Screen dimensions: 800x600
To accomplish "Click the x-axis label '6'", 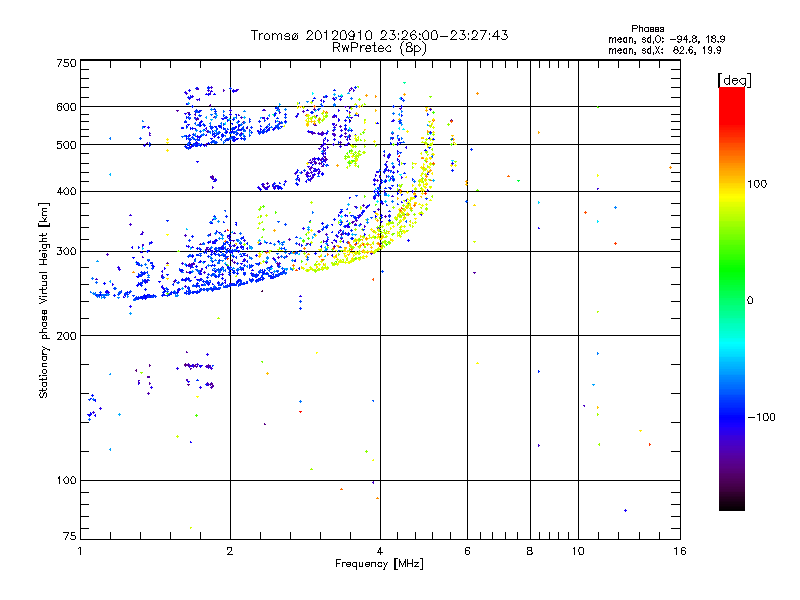I will 467,551.
